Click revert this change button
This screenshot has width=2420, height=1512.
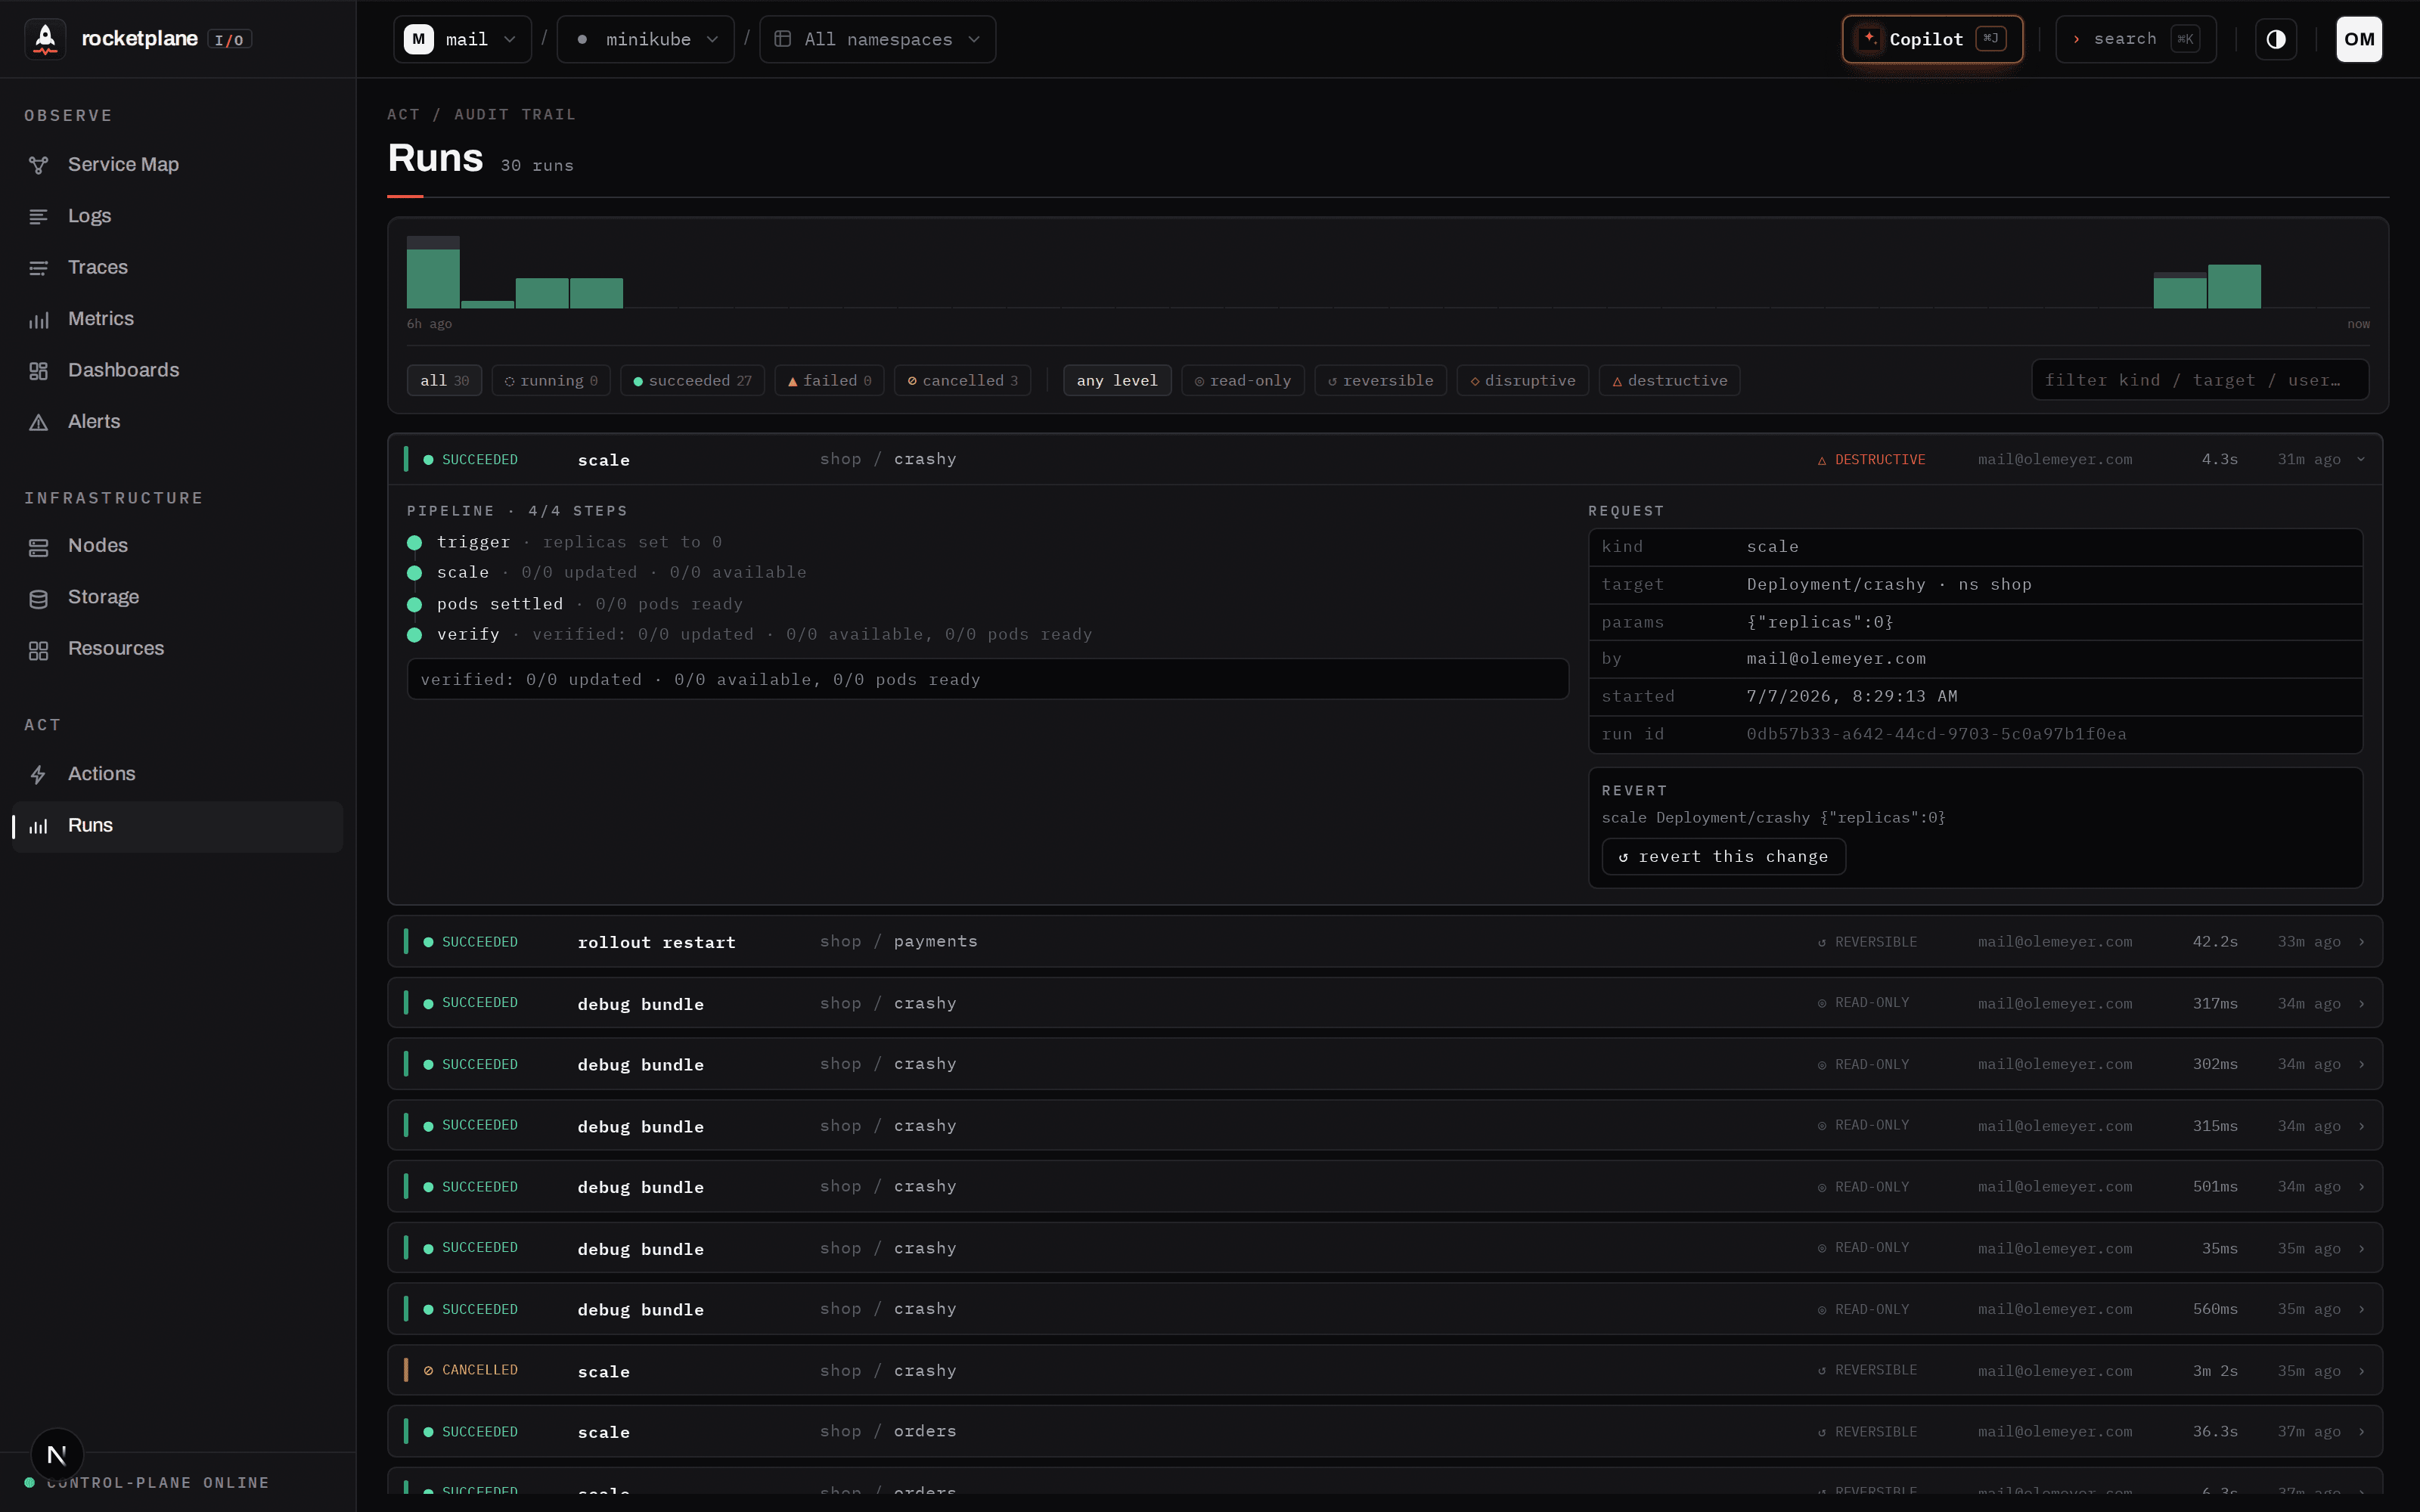point(1723,857)
